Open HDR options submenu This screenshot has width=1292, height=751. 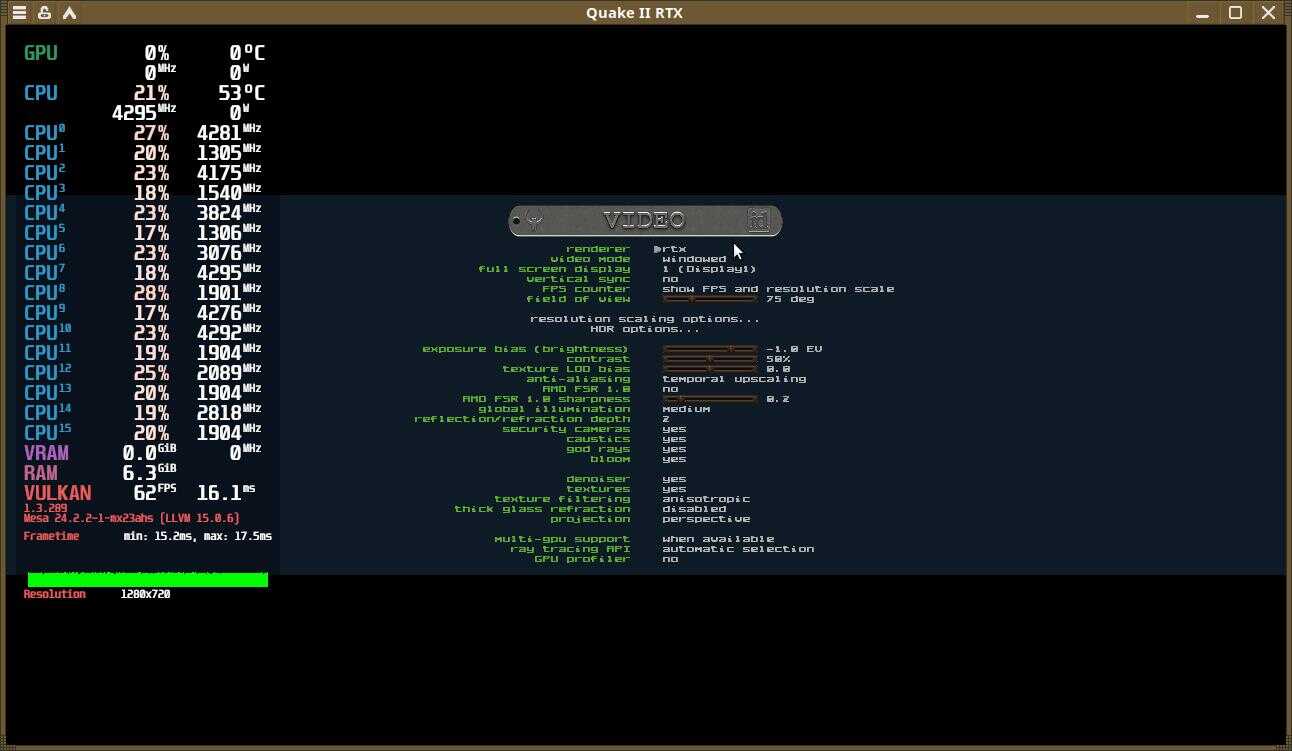645,329
